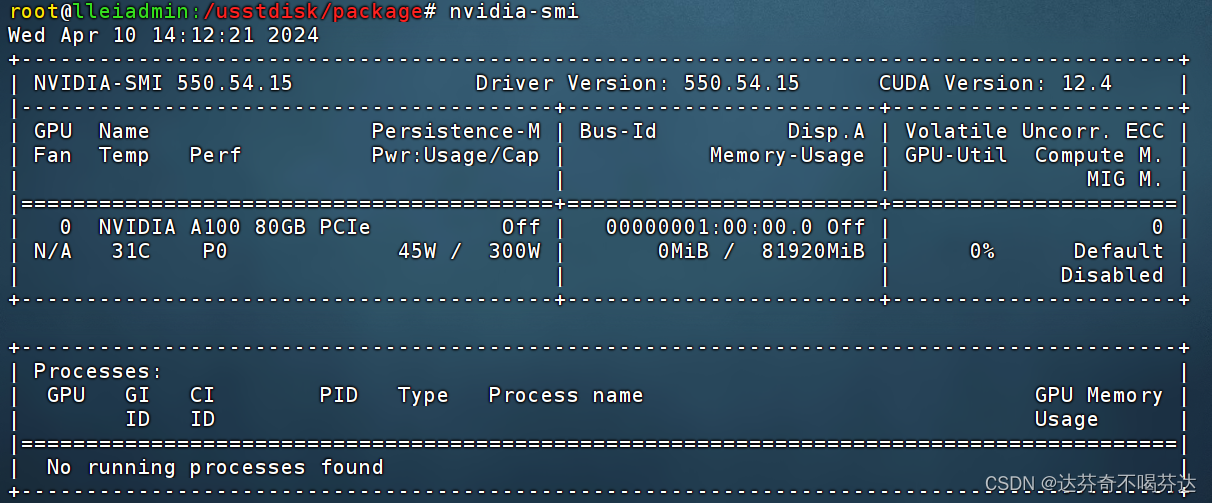This screenshot has width=1212, height=503.
Task: Click the MIG M. header
Action: click(1125, 179)
